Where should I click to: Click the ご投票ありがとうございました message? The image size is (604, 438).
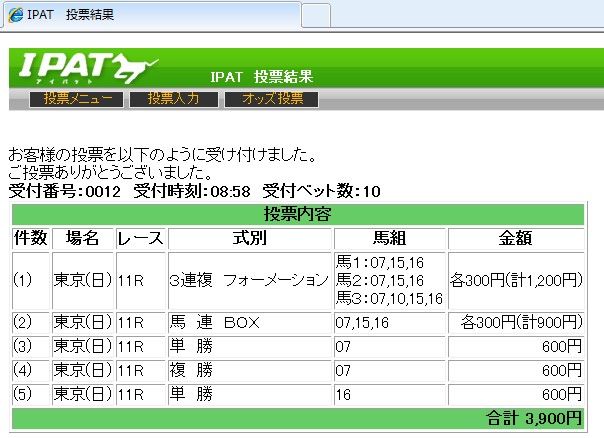[x=111, y=173]
